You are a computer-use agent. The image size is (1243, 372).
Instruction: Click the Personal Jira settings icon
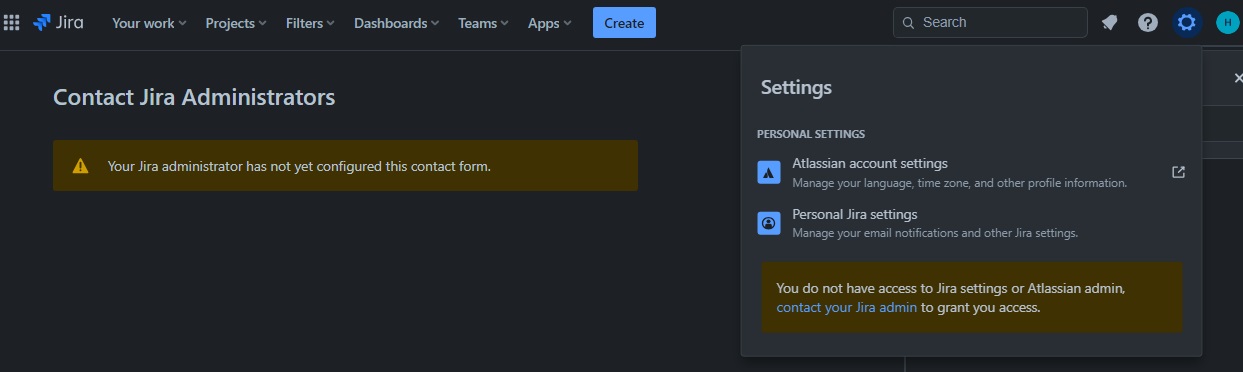coord(769,223)
